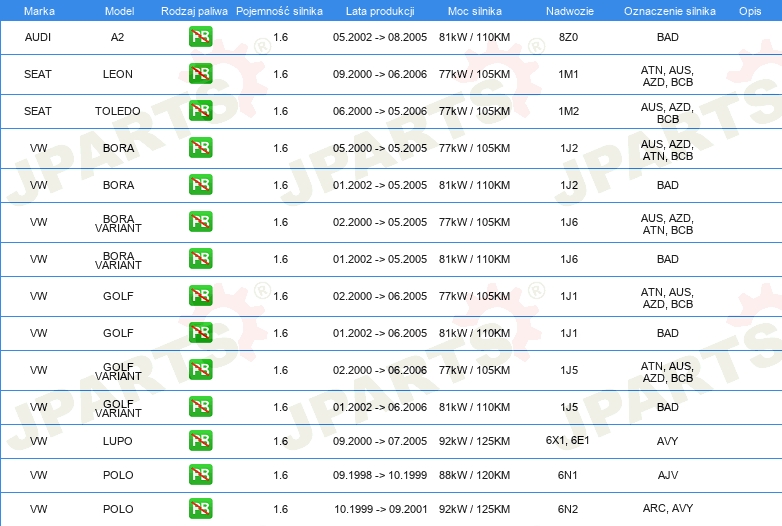782x526 pixels.
Task: Click the fuel icon for GOLF VARIANT 81kW
Action: pos(200,407)
